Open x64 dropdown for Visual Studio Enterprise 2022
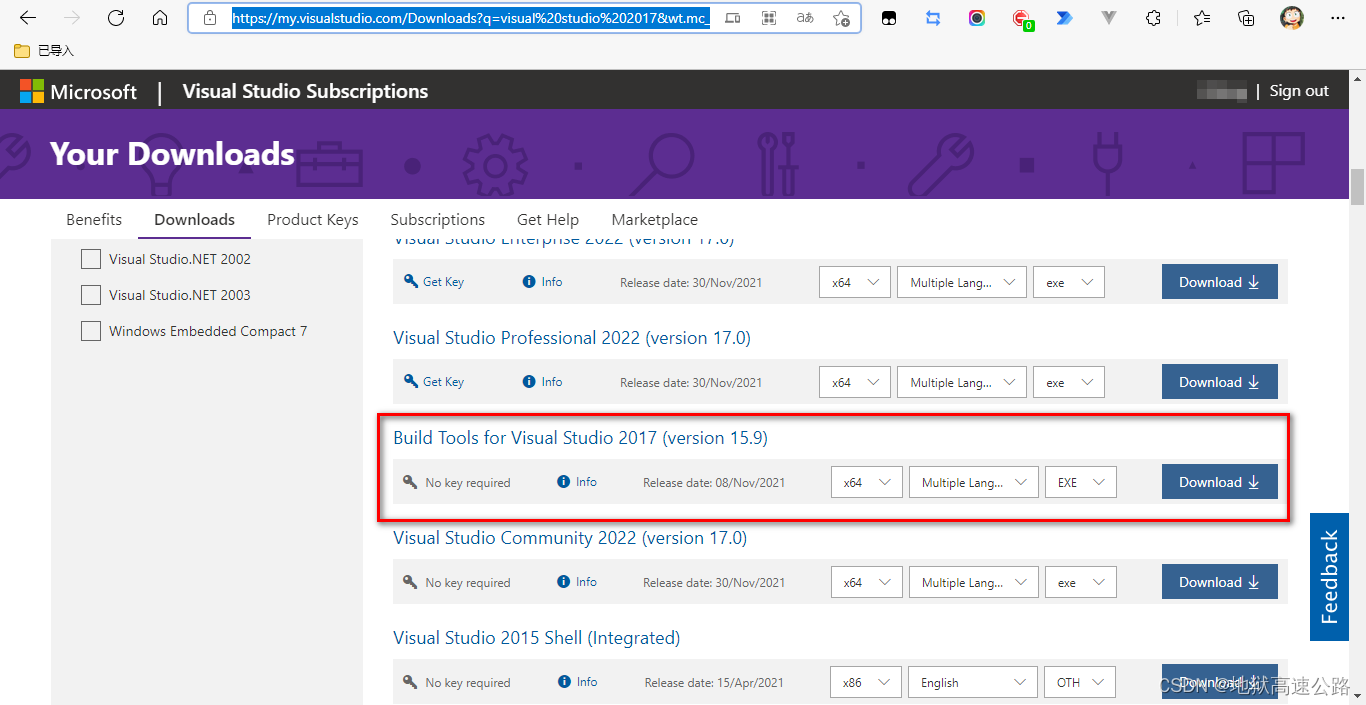 point(854,282)
